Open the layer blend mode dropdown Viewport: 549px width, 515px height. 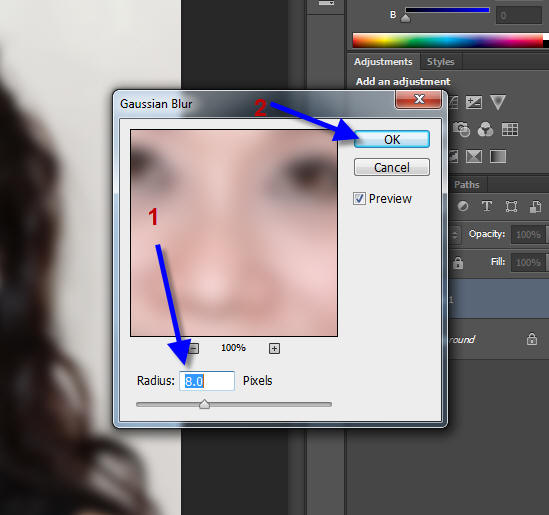click(454, 234)
